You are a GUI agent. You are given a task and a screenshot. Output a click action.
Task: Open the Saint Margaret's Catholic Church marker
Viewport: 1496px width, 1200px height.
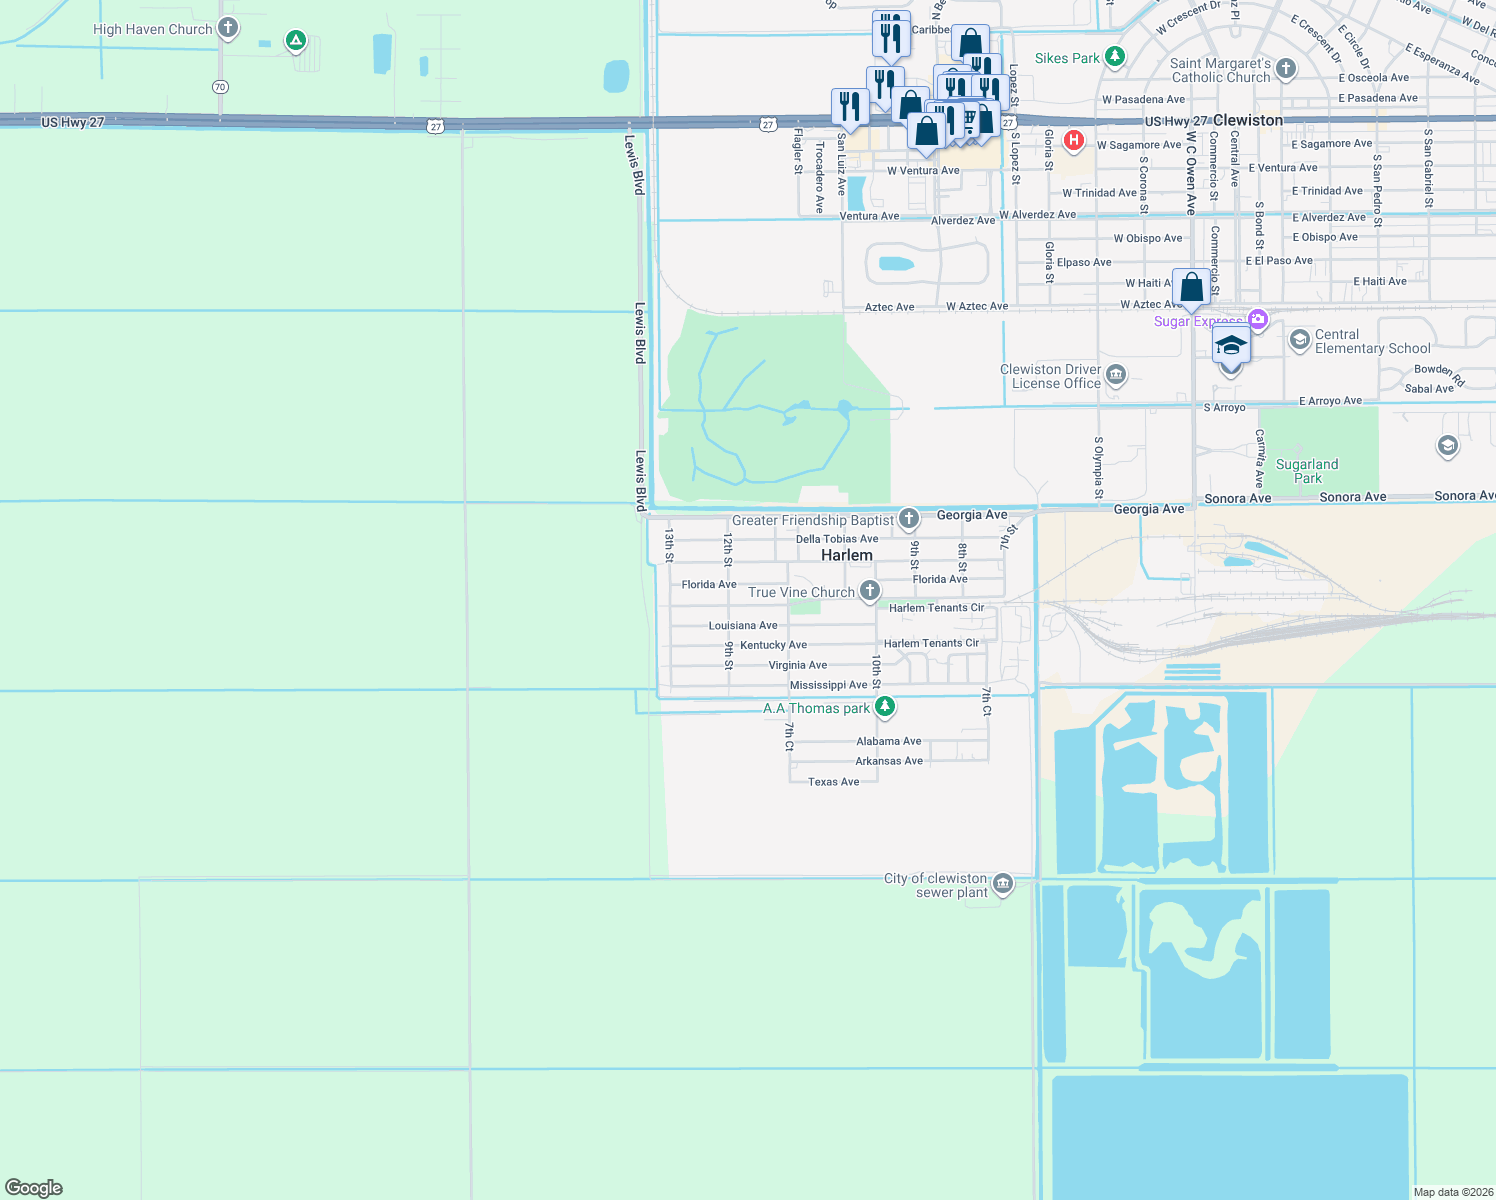coord(1286,69)
